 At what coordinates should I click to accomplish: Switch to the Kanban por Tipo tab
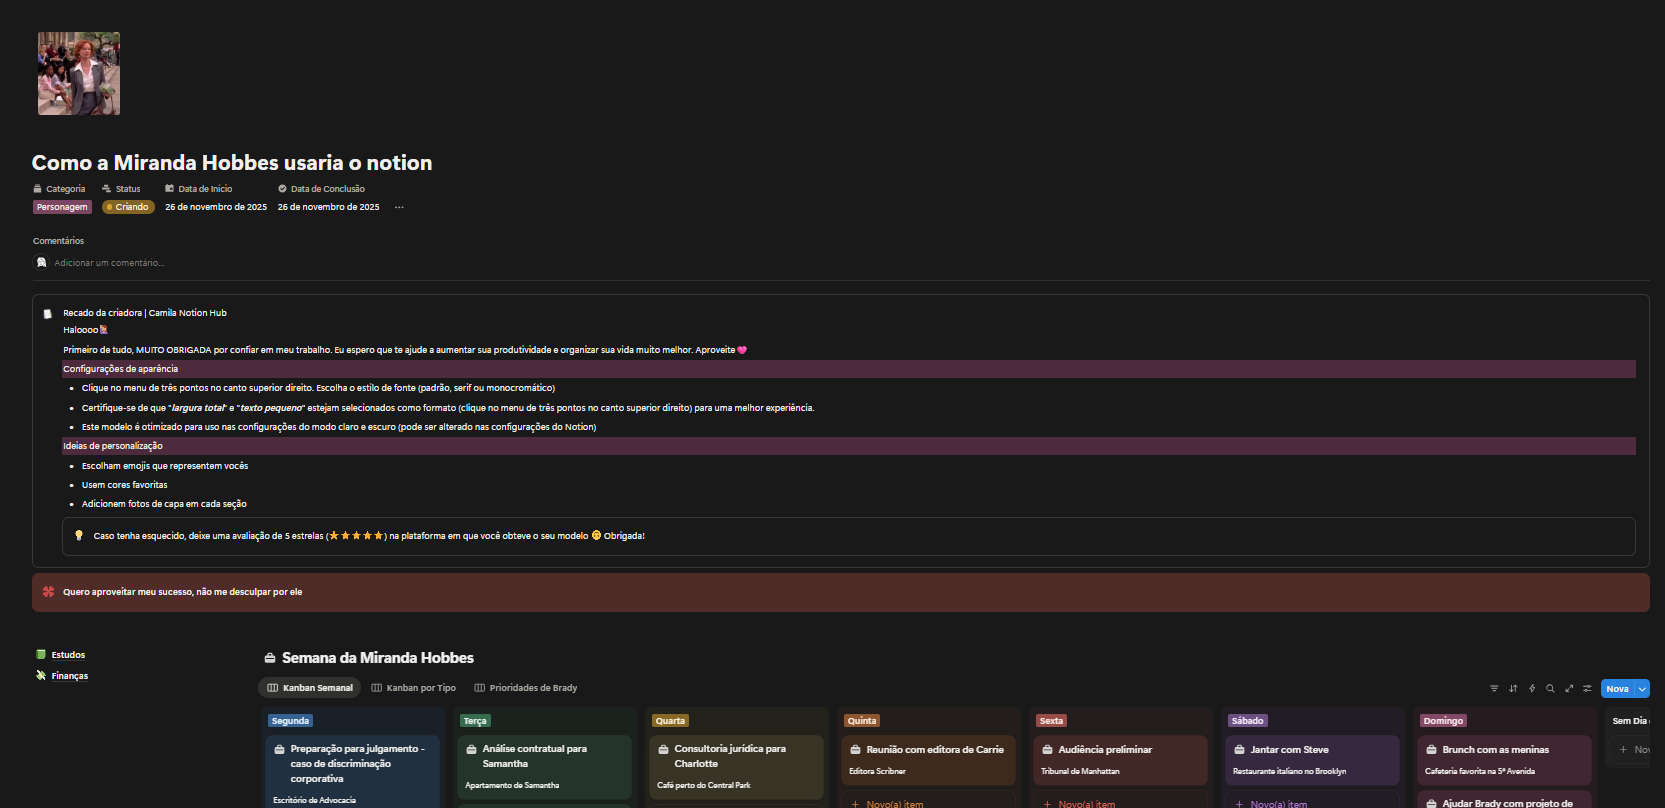pyautogui.click(x=413, y=688)
